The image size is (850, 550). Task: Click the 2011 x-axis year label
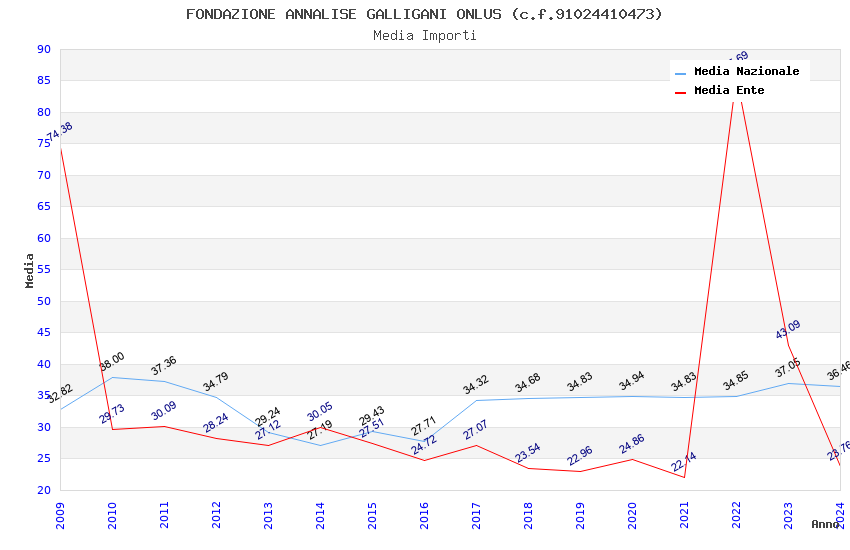[164, 515]
